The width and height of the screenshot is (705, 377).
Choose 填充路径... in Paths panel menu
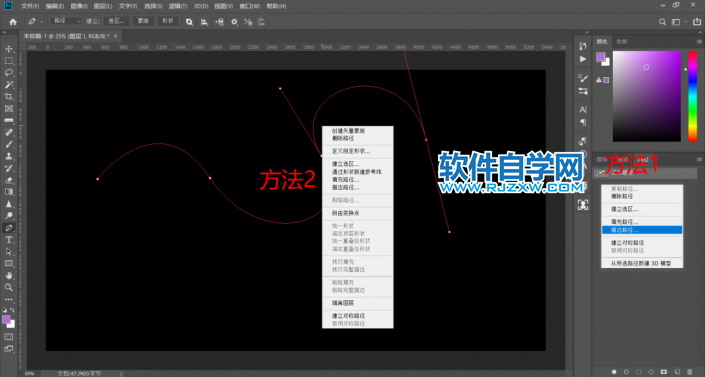coord(642,221)
